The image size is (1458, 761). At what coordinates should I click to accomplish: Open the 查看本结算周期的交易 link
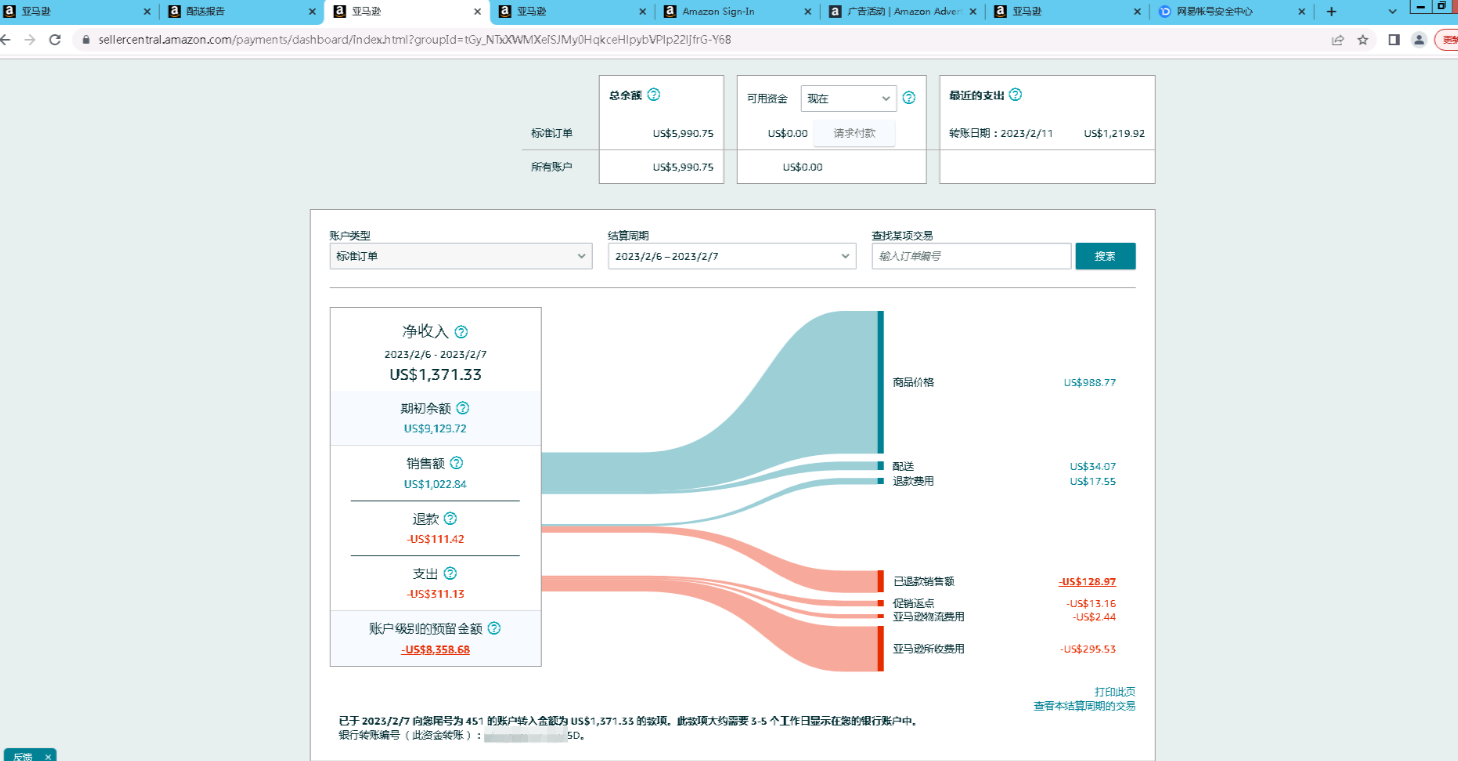pos(1084,706)
